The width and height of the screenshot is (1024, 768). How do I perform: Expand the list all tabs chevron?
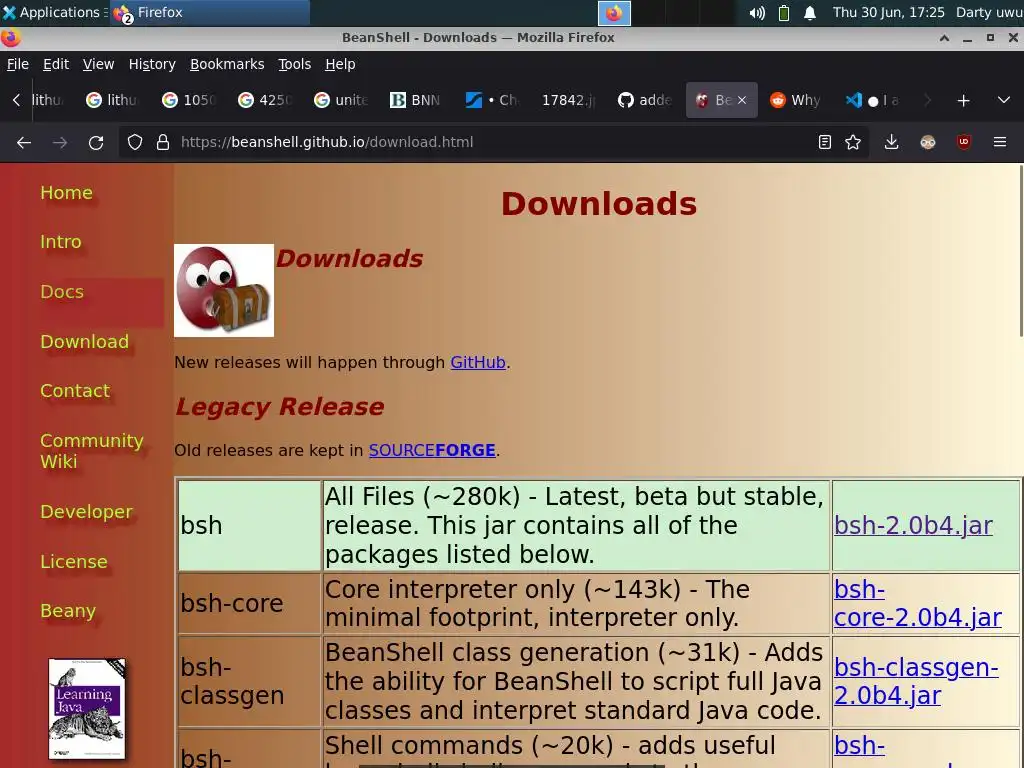pyautogui.click(x=1004, y=101)
